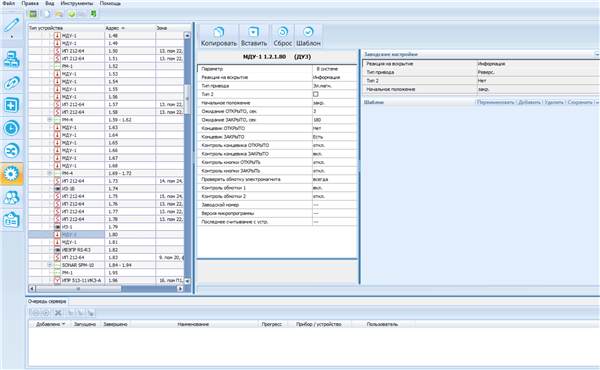
Task: Click the scroll right arrow below device tree
Action: click(180, 289)
